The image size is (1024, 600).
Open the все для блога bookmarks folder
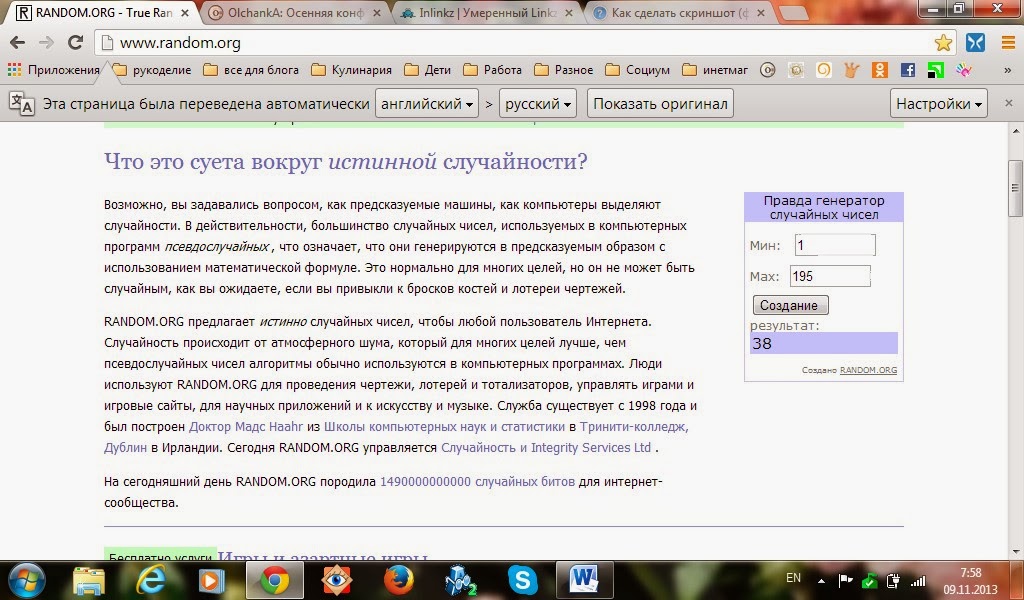(251, 70)
